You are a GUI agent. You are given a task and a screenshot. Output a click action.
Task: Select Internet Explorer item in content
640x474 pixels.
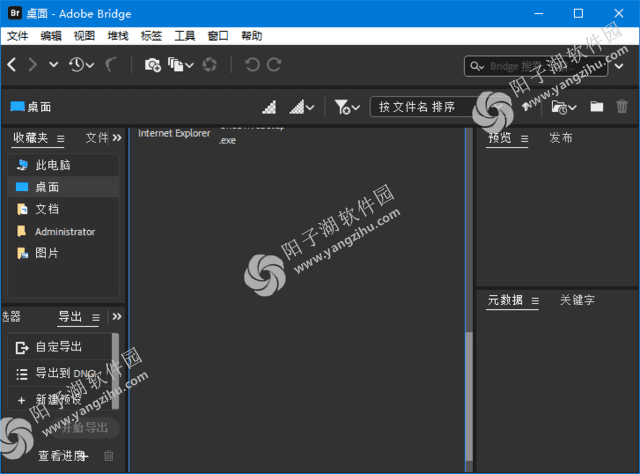(174, 134)
